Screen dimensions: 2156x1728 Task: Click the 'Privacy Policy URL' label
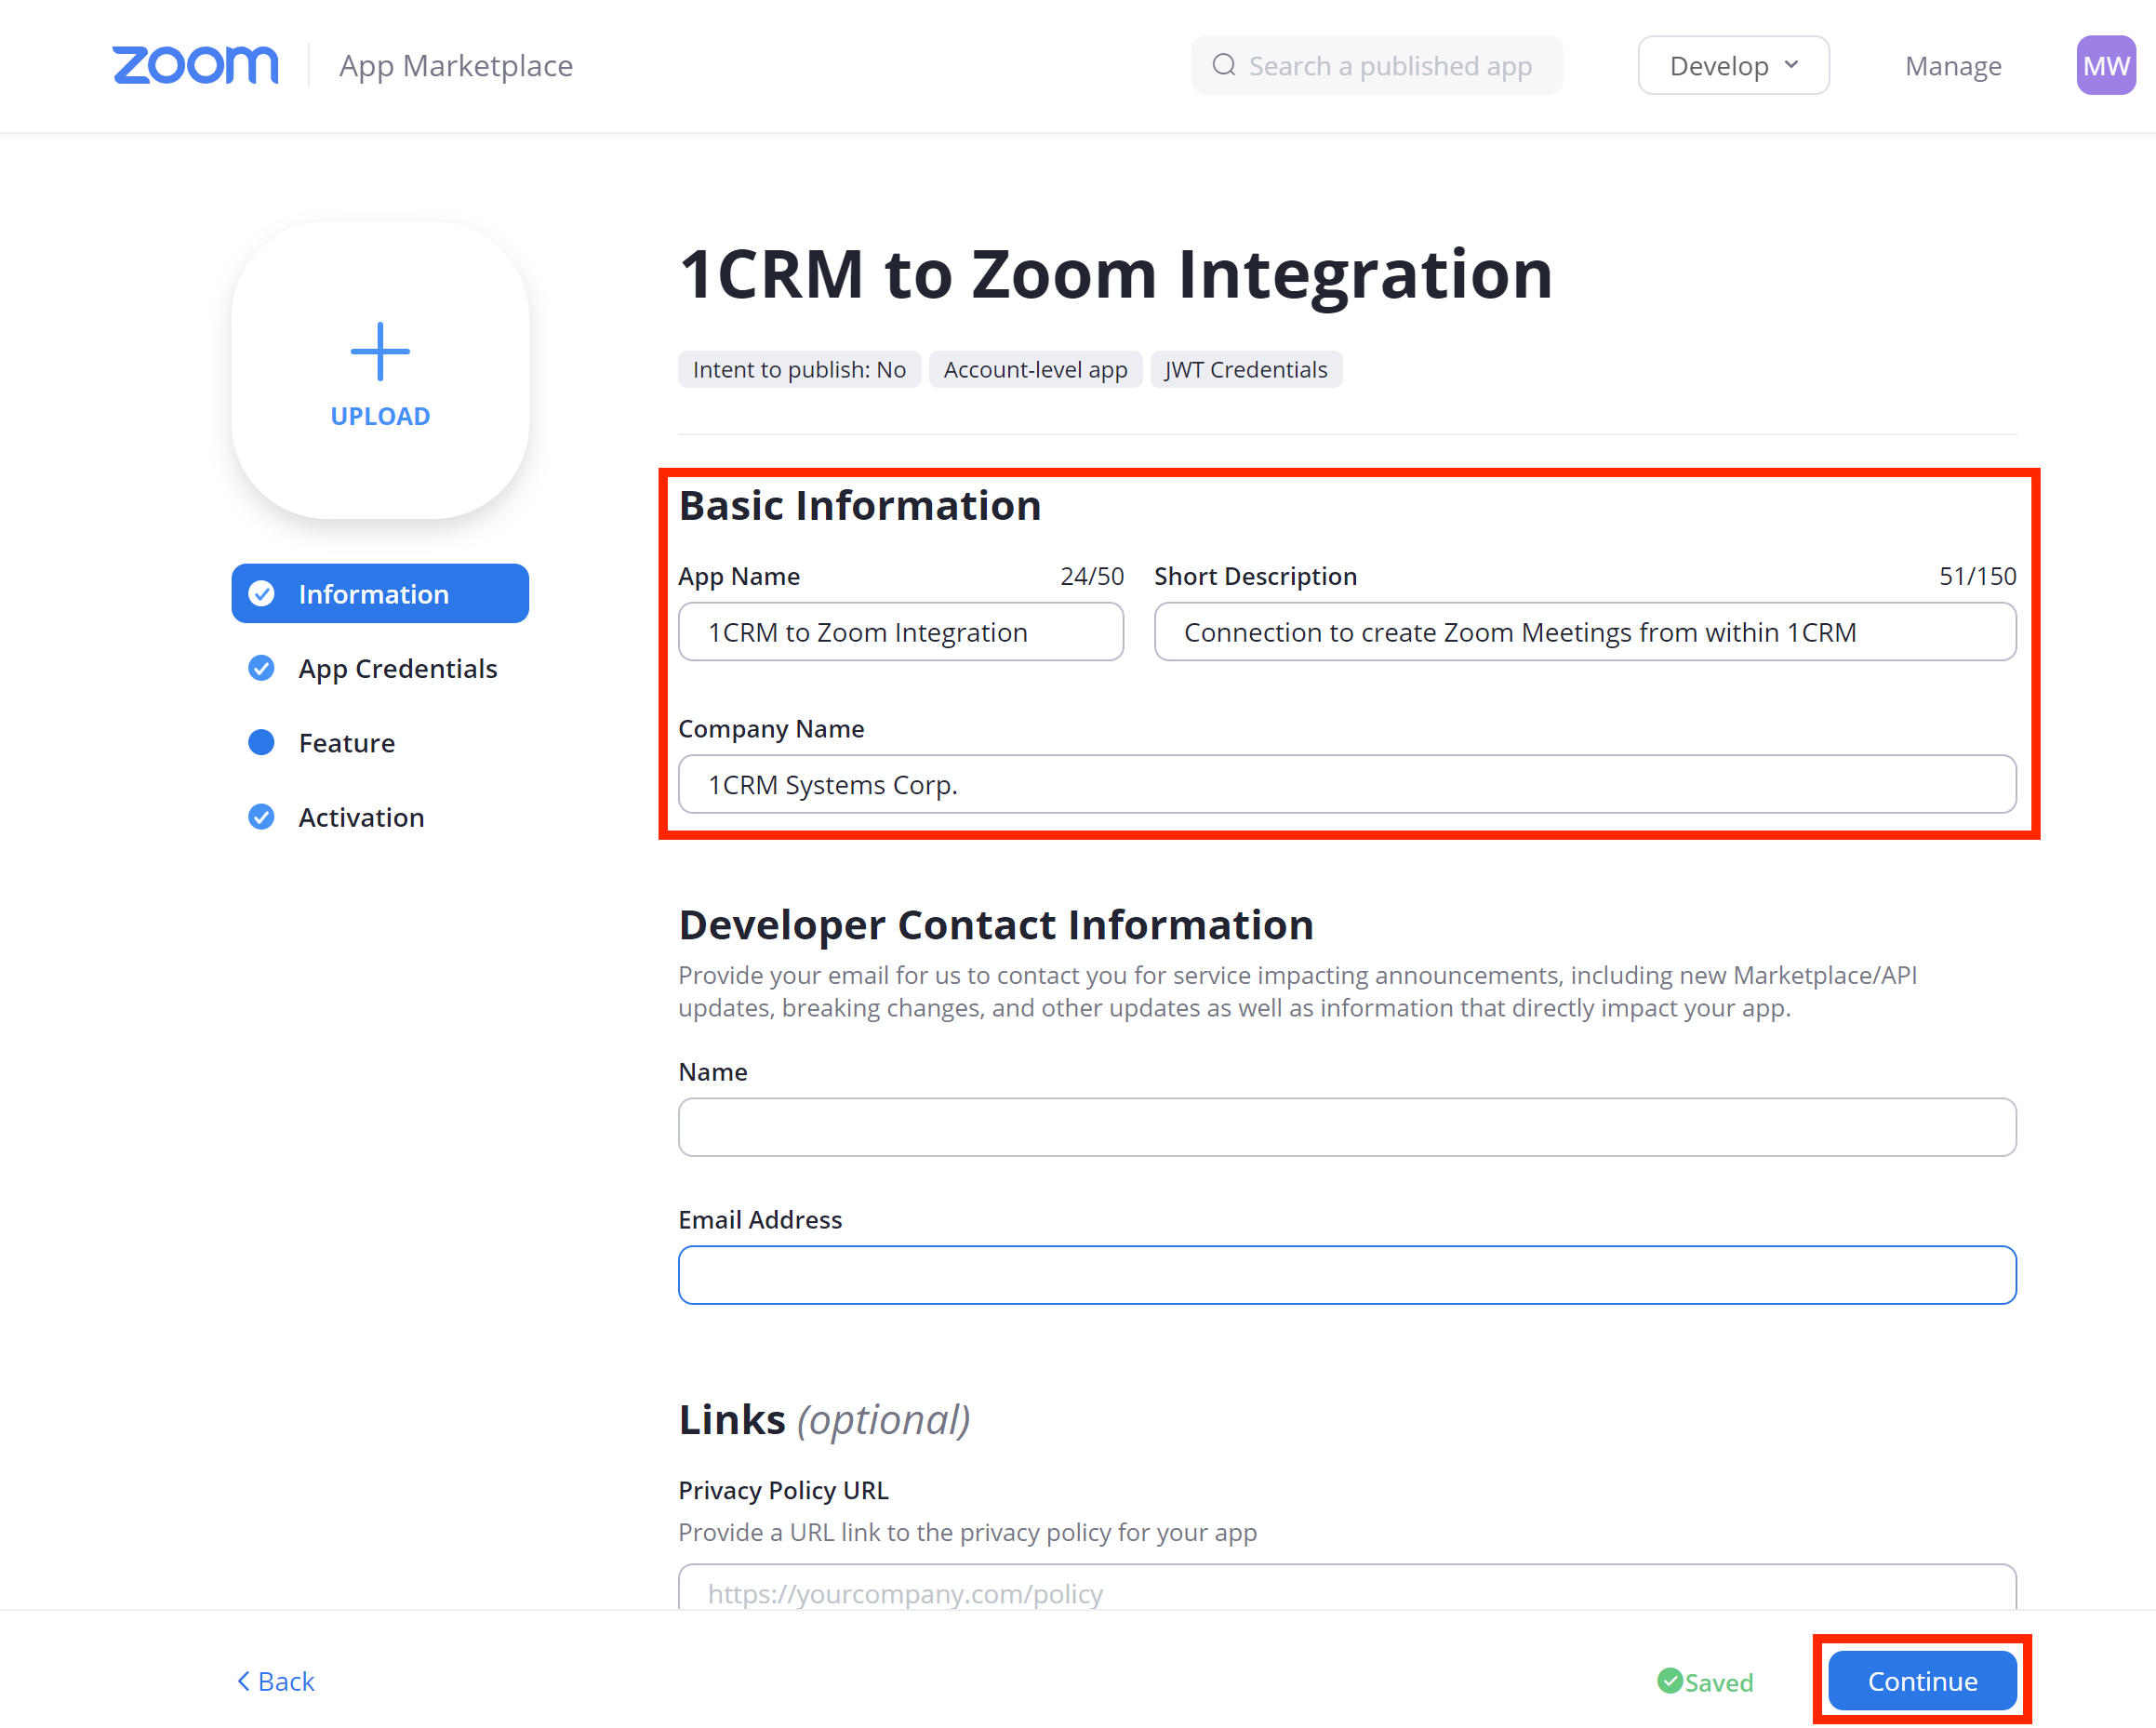[783, 1491]
